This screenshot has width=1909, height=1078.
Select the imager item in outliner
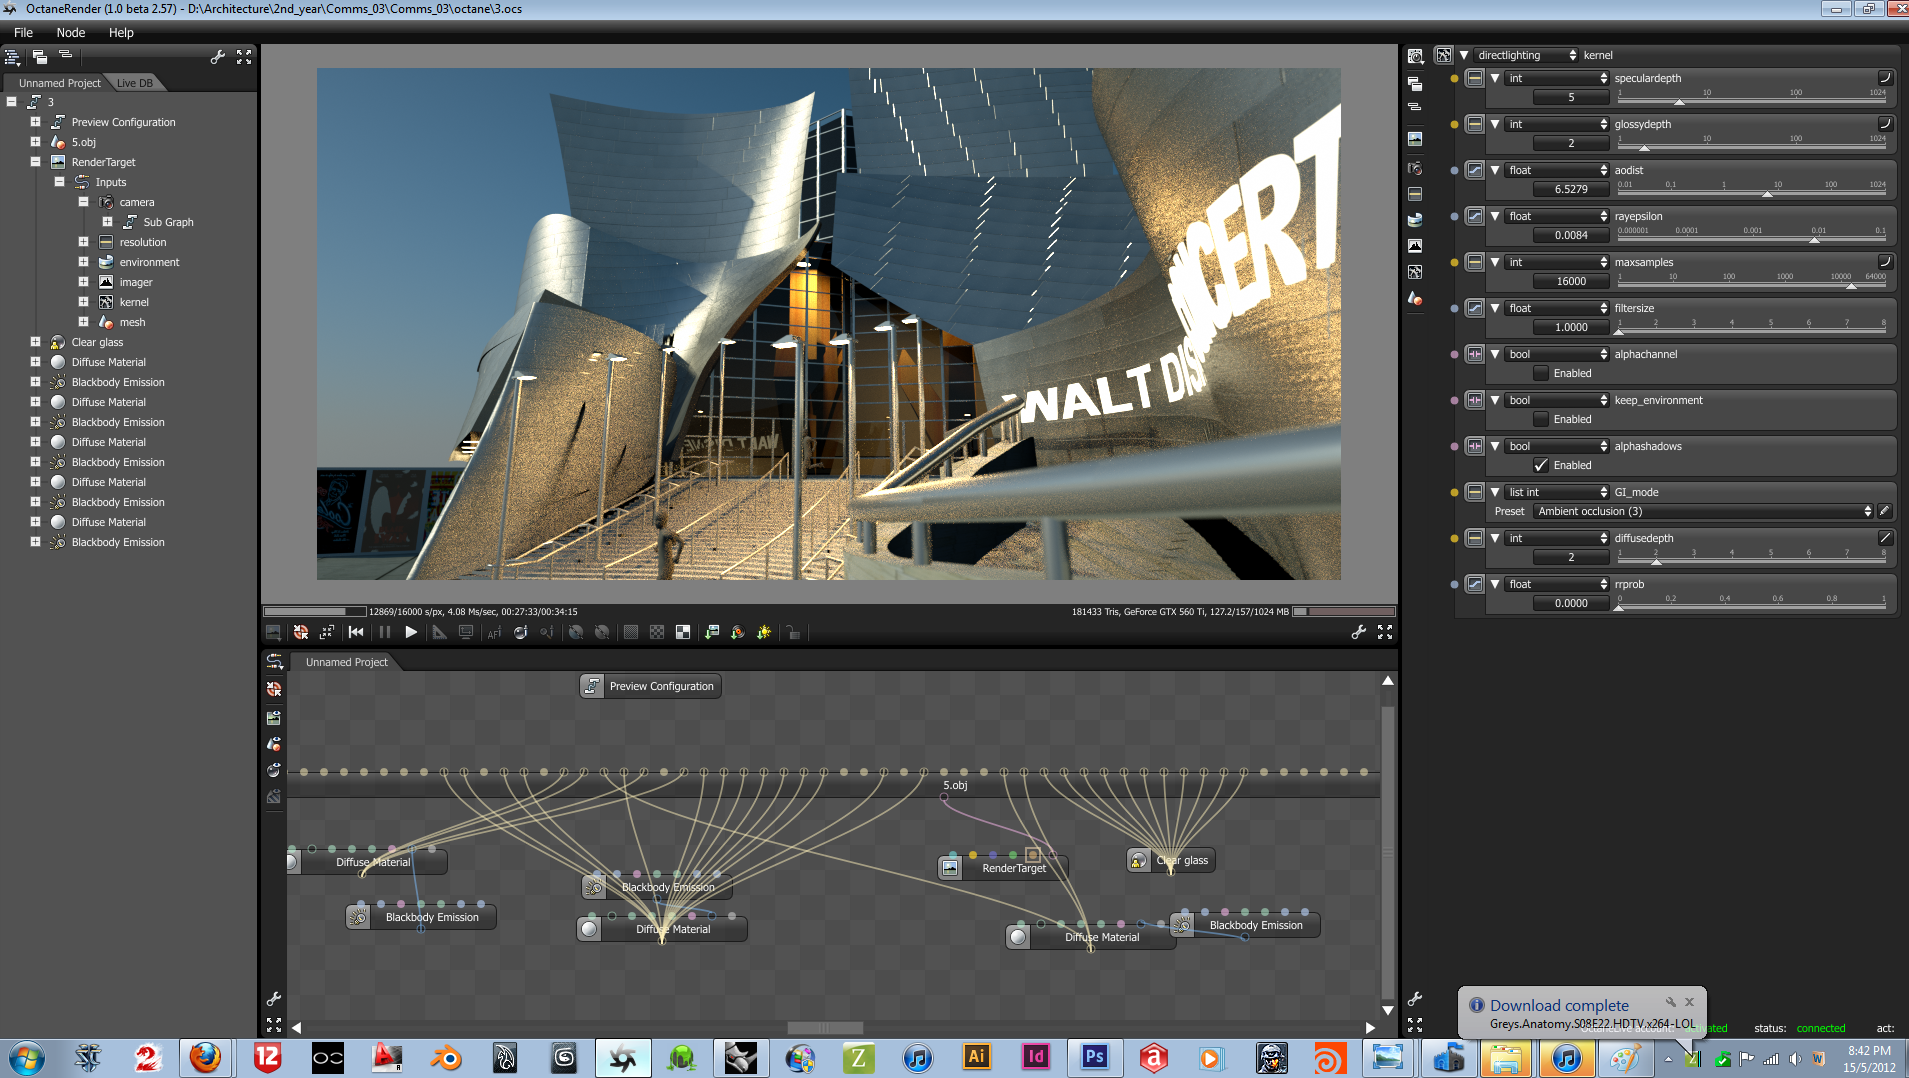[x=136, y=282]
